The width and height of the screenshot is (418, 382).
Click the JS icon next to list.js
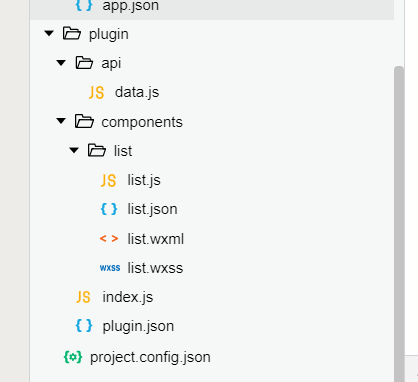tap(108, 180)
